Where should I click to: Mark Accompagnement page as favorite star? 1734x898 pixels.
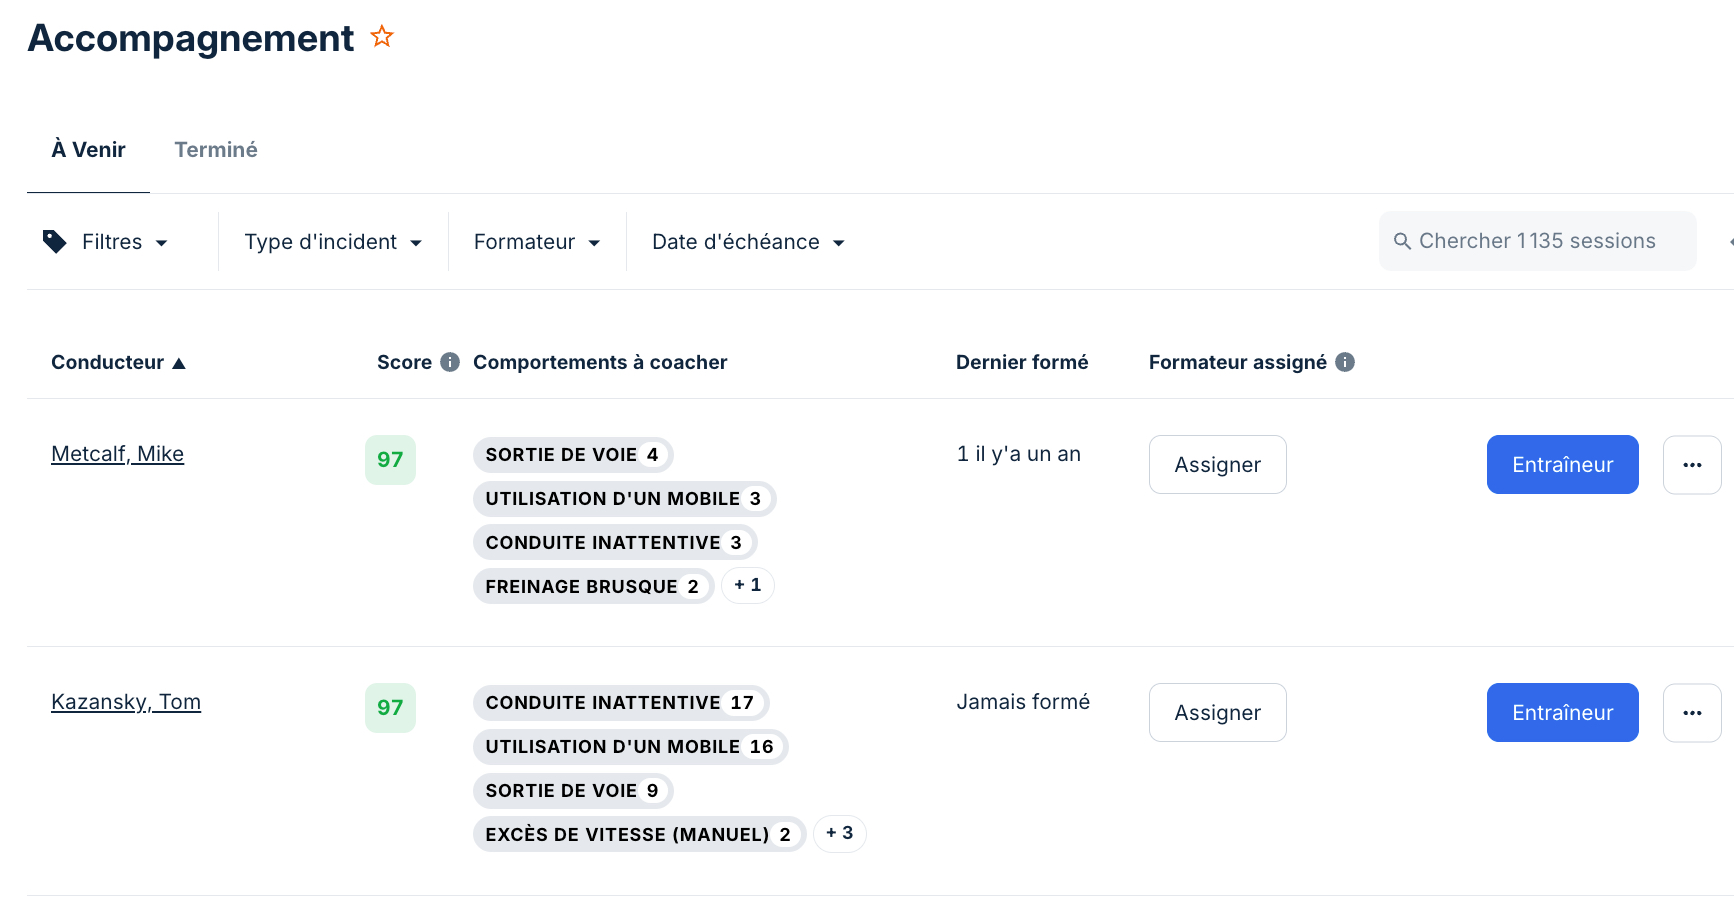[x=382, y=37]
